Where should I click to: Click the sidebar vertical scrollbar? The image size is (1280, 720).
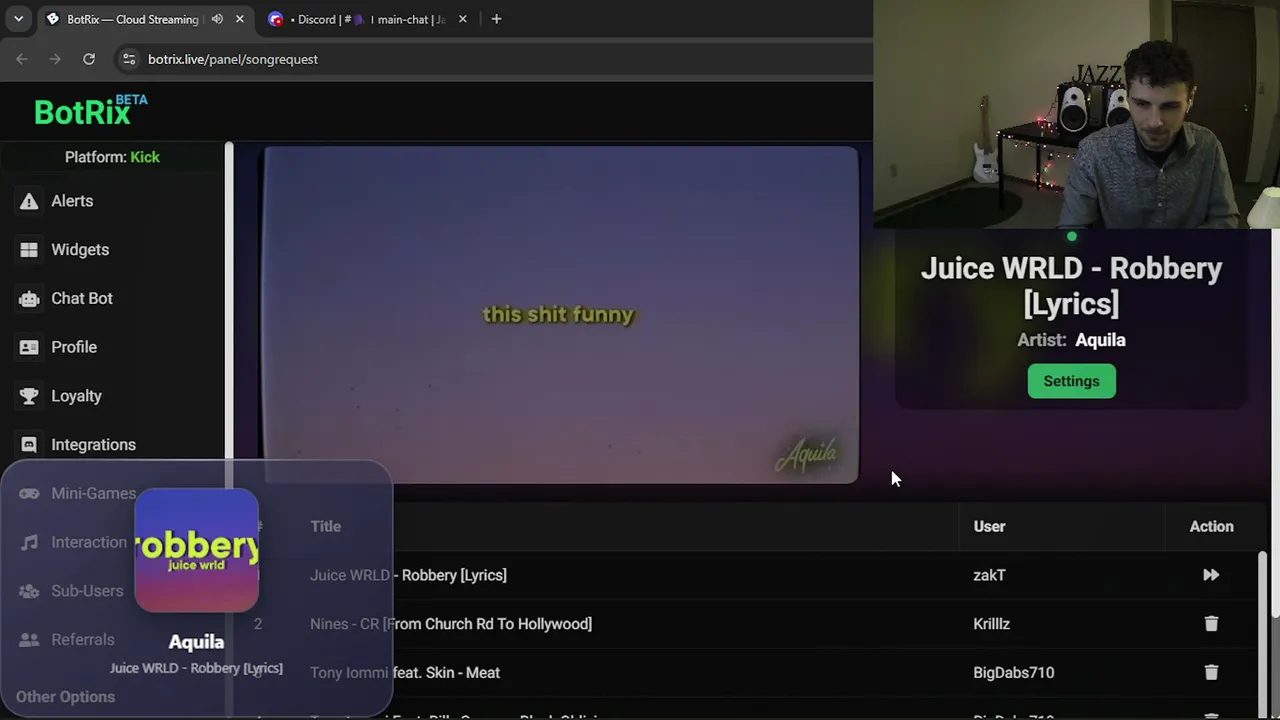coord(229,300)
